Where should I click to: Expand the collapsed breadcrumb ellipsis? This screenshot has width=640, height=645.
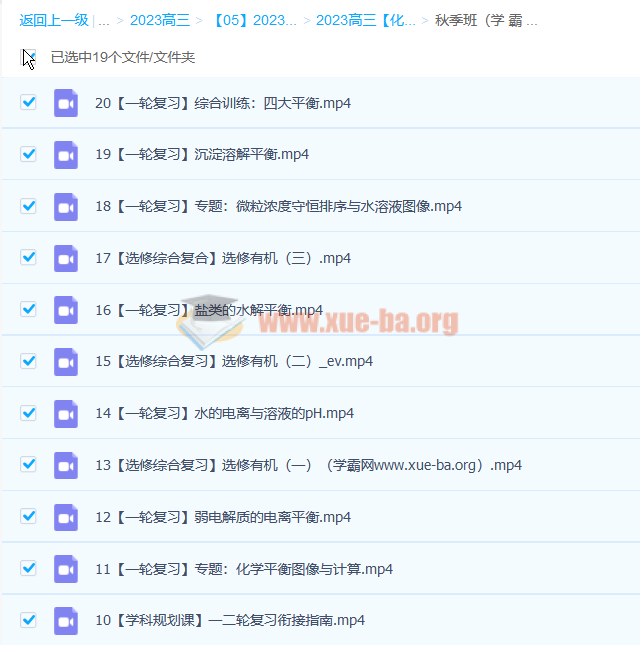click(103, 20)
